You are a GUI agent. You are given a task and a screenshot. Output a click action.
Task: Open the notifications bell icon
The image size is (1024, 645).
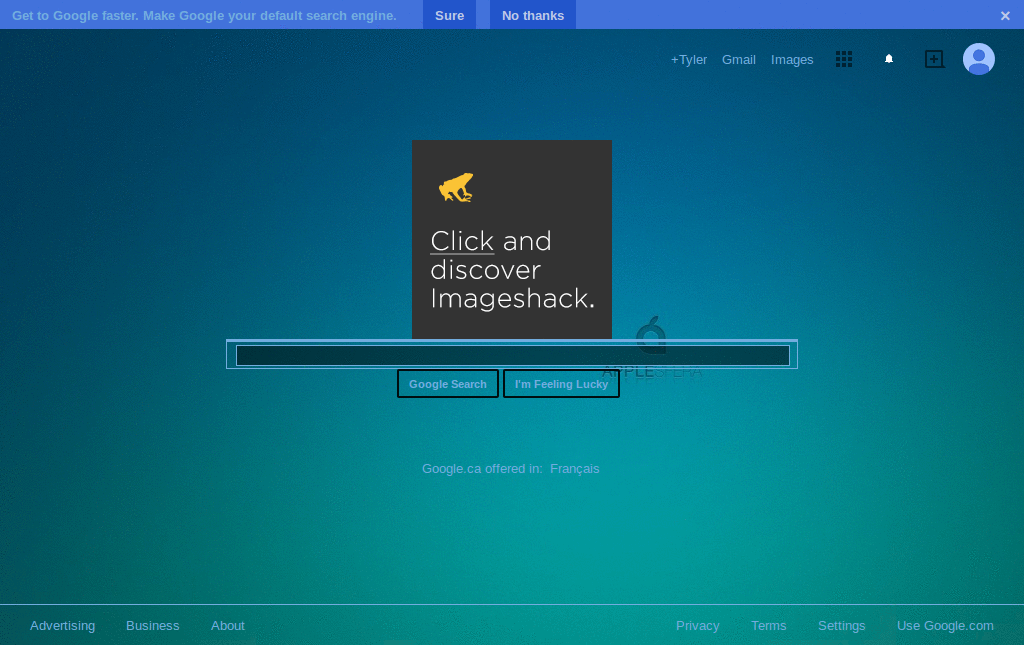pyautogui.click(x=889, y=59)
